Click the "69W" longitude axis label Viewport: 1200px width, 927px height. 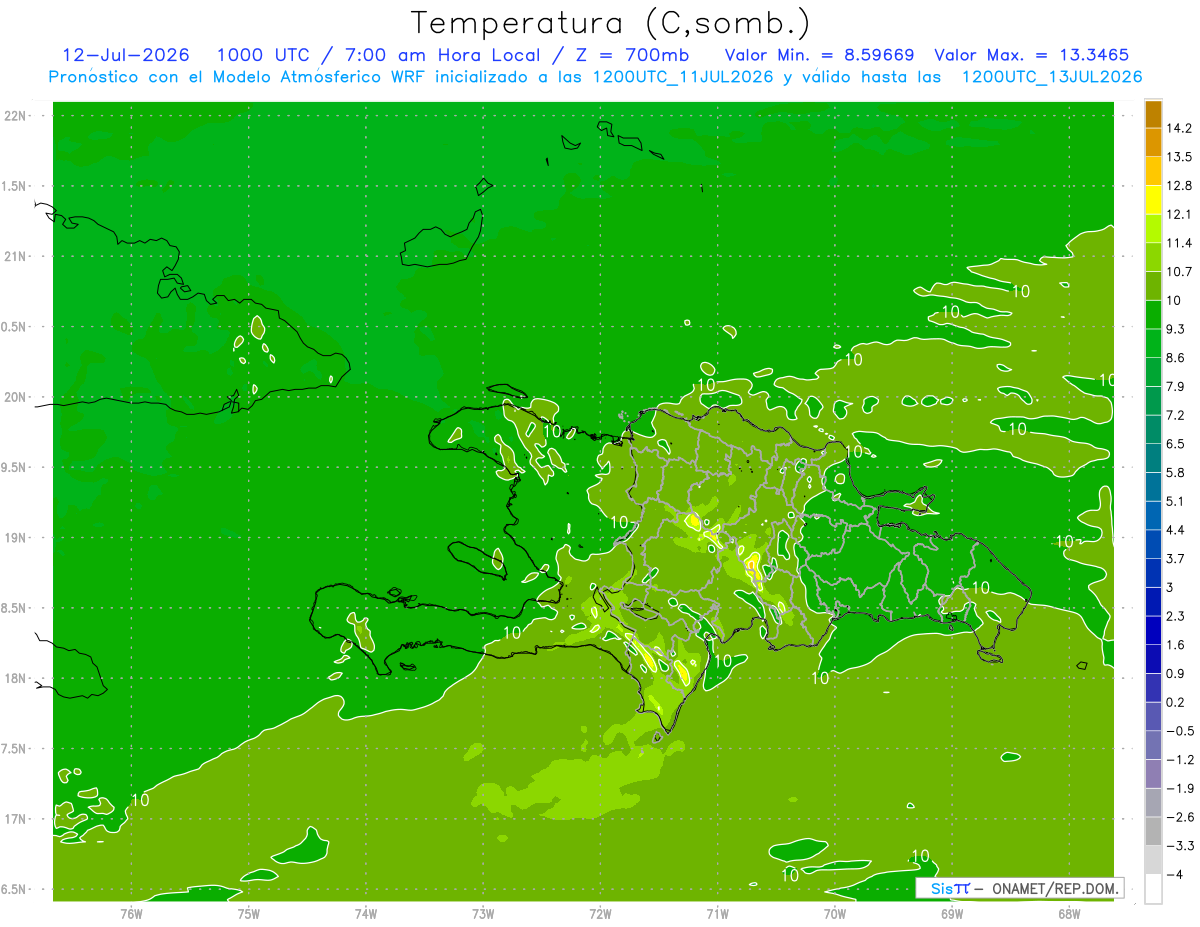click(952, 913)
